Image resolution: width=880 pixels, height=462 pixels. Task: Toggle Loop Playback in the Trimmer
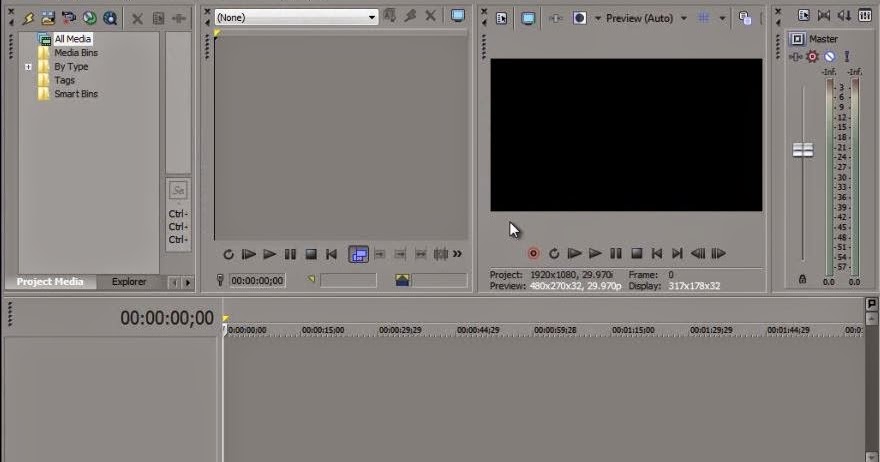(228, 254)
